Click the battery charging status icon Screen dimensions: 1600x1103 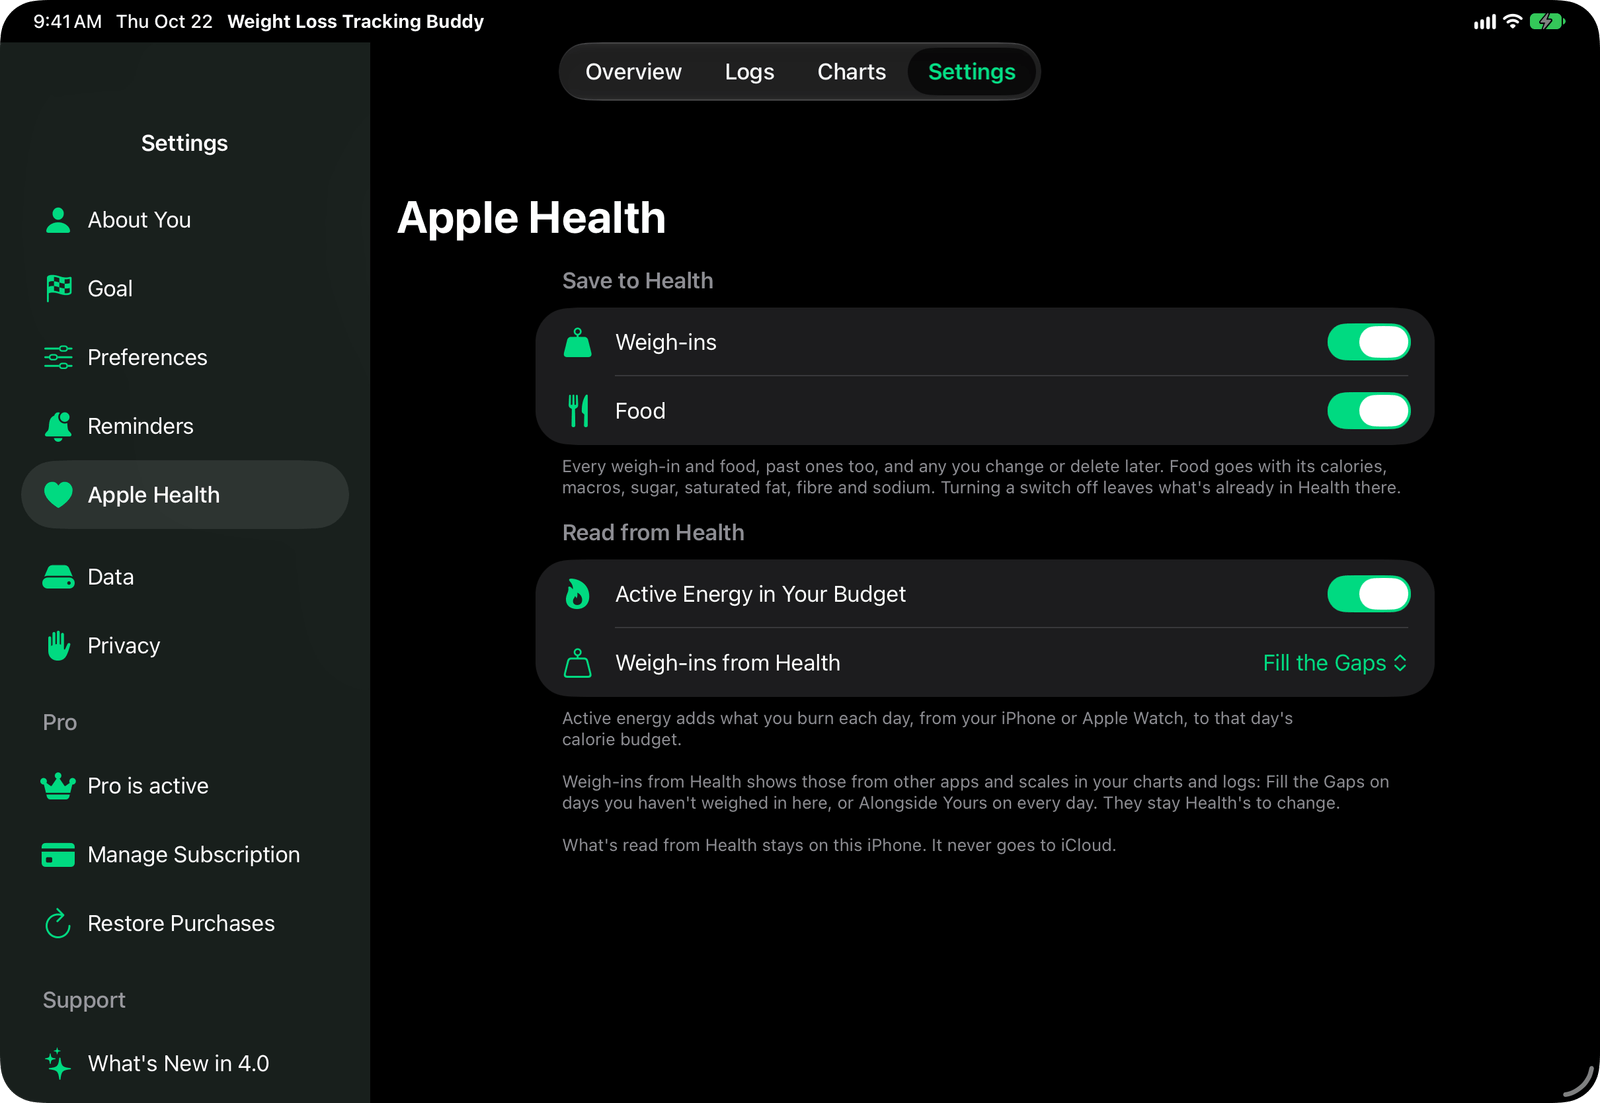click(x=1547, y=22)
